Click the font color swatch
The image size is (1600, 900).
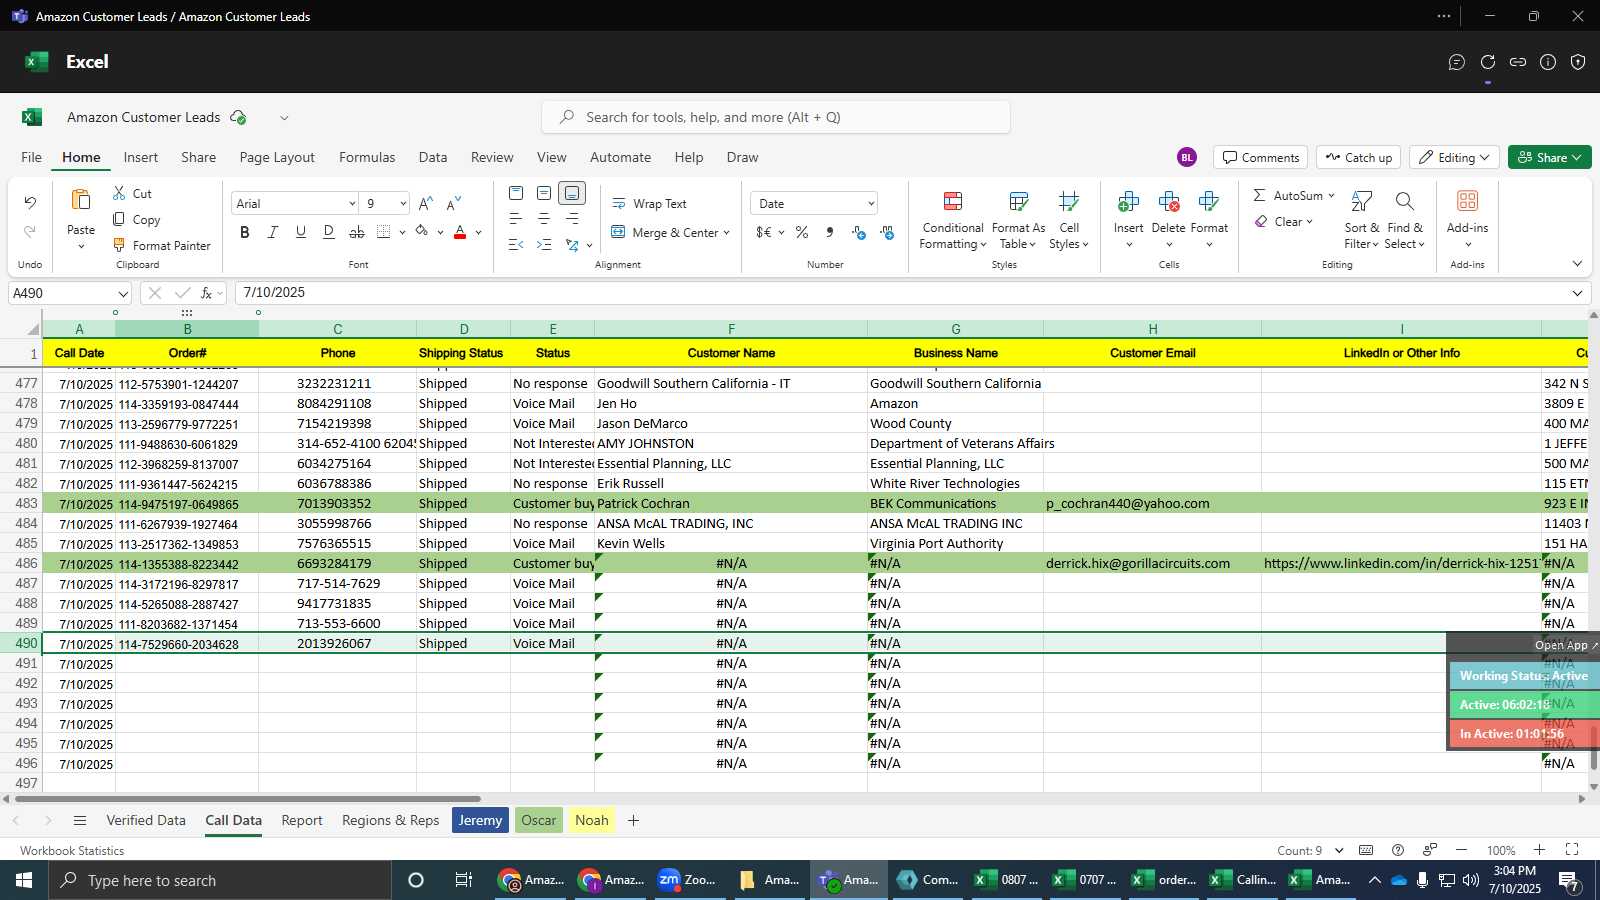point(460,232)
